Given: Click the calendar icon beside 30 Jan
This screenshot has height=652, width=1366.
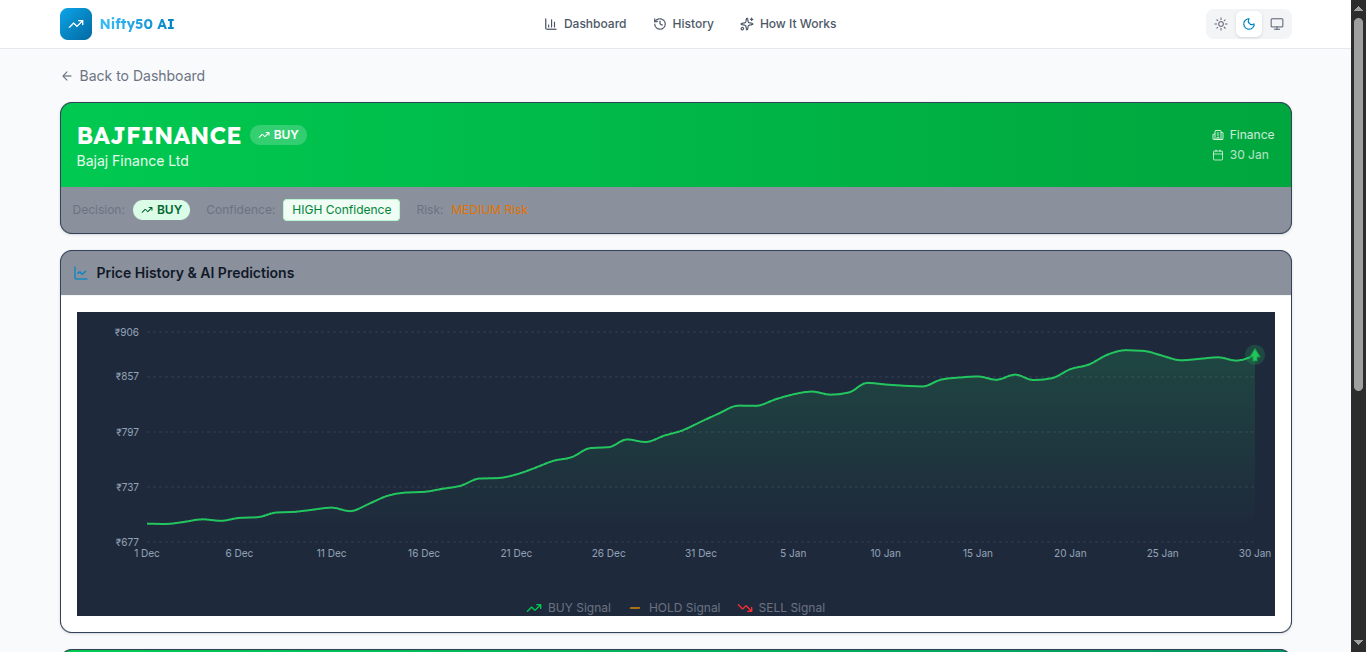Looking at the screenshot, I should click(x=1218, y=155).
